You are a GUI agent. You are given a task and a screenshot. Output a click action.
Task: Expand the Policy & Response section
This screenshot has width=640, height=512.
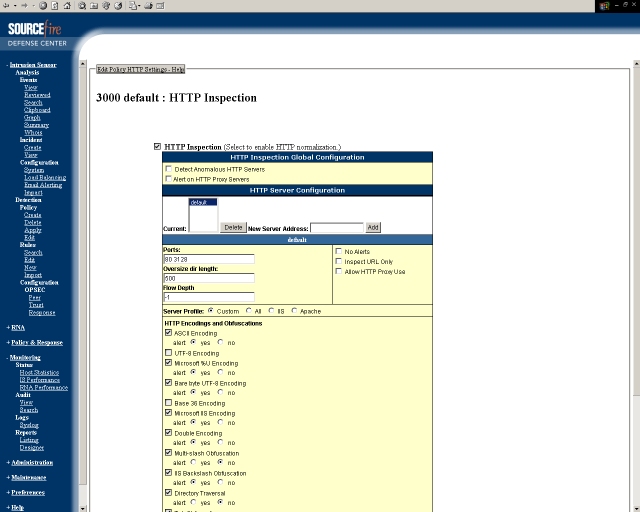point(37,342)
